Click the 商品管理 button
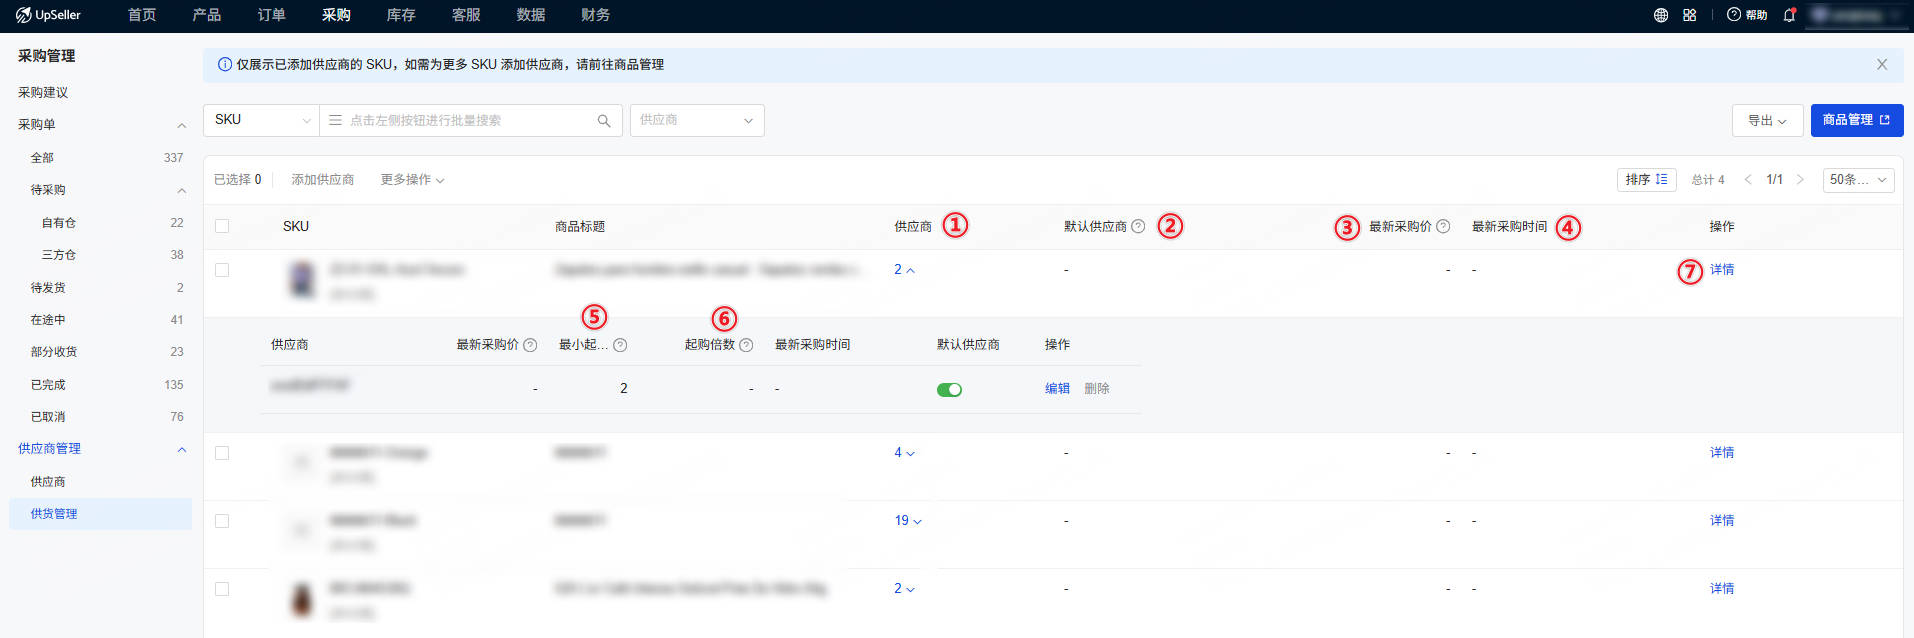The height and width of the screenshot is (638, 1914). tap(1857, 120)
